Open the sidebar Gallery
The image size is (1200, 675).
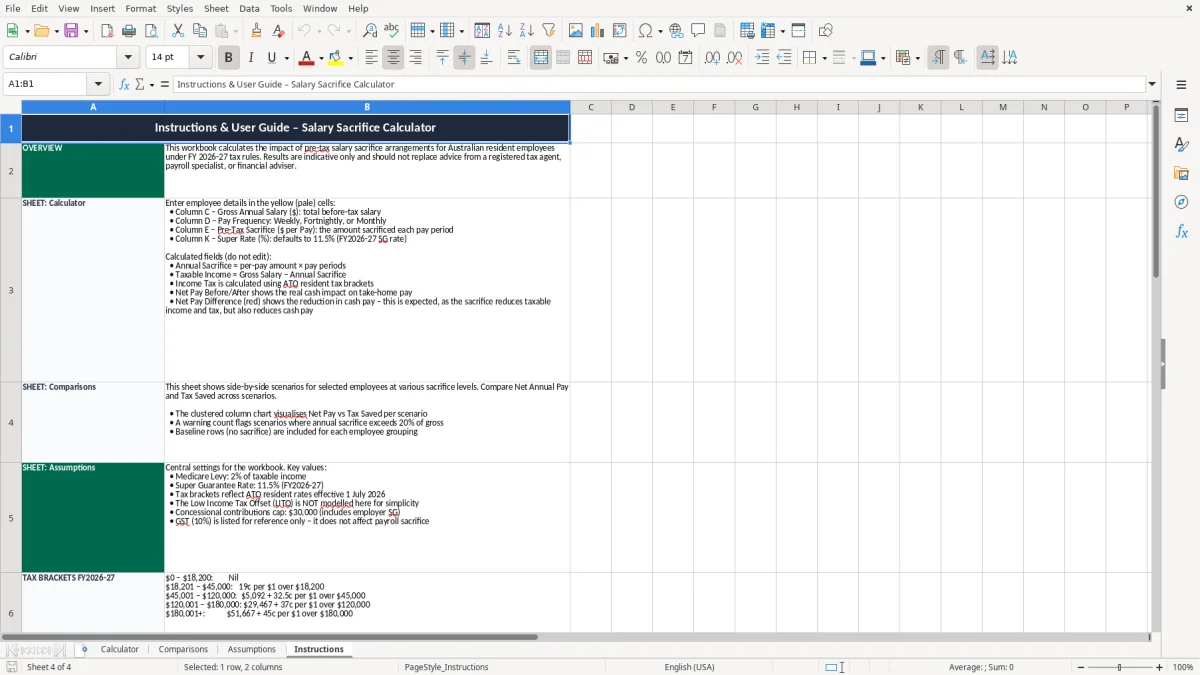coord(1181,173)
